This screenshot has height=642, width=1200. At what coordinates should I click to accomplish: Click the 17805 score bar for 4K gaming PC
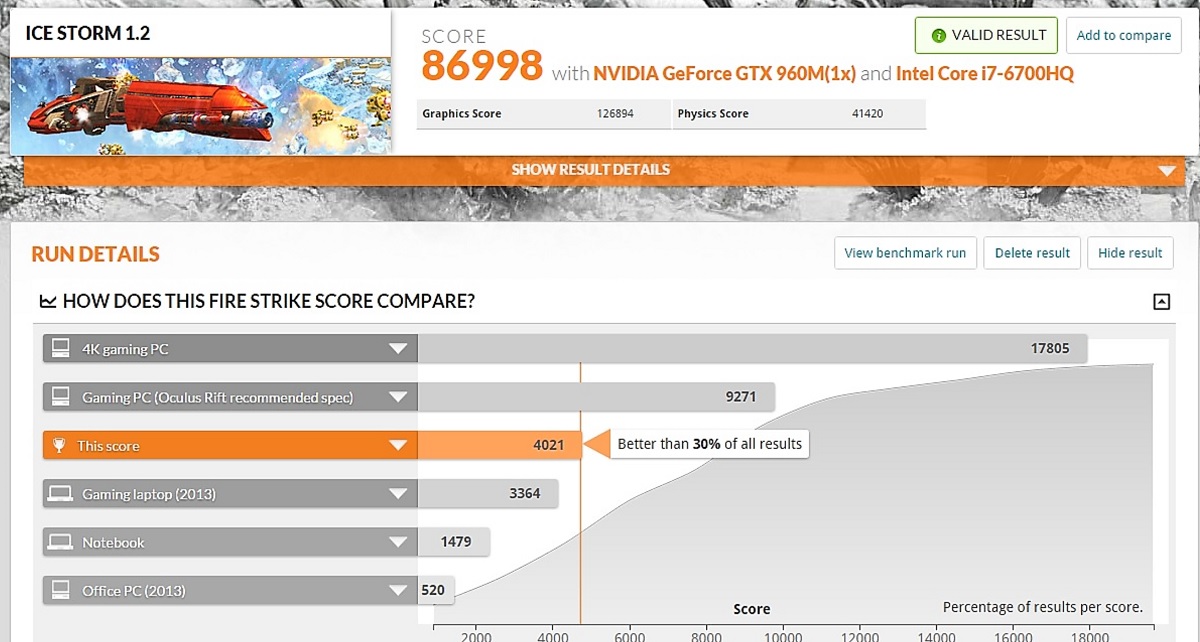pyautogui.click(x=753, y=349)
